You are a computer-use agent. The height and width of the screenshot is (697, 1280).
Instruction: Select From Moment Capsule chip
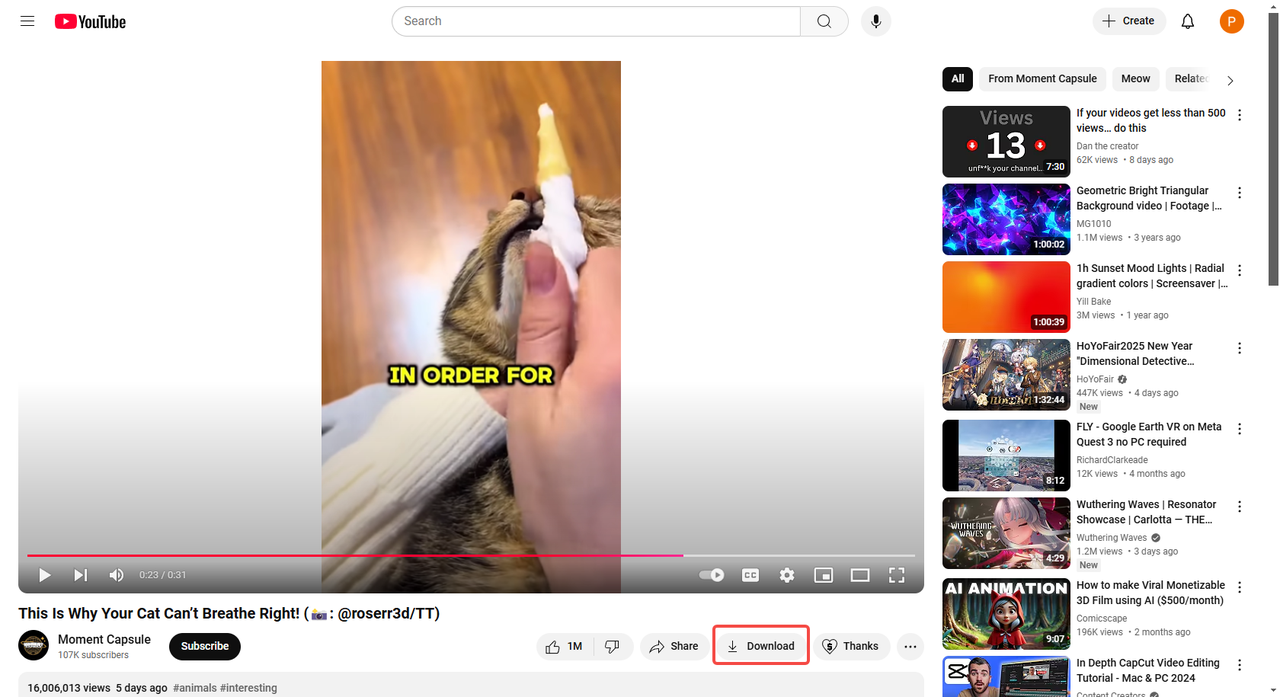click(1042, 79)
